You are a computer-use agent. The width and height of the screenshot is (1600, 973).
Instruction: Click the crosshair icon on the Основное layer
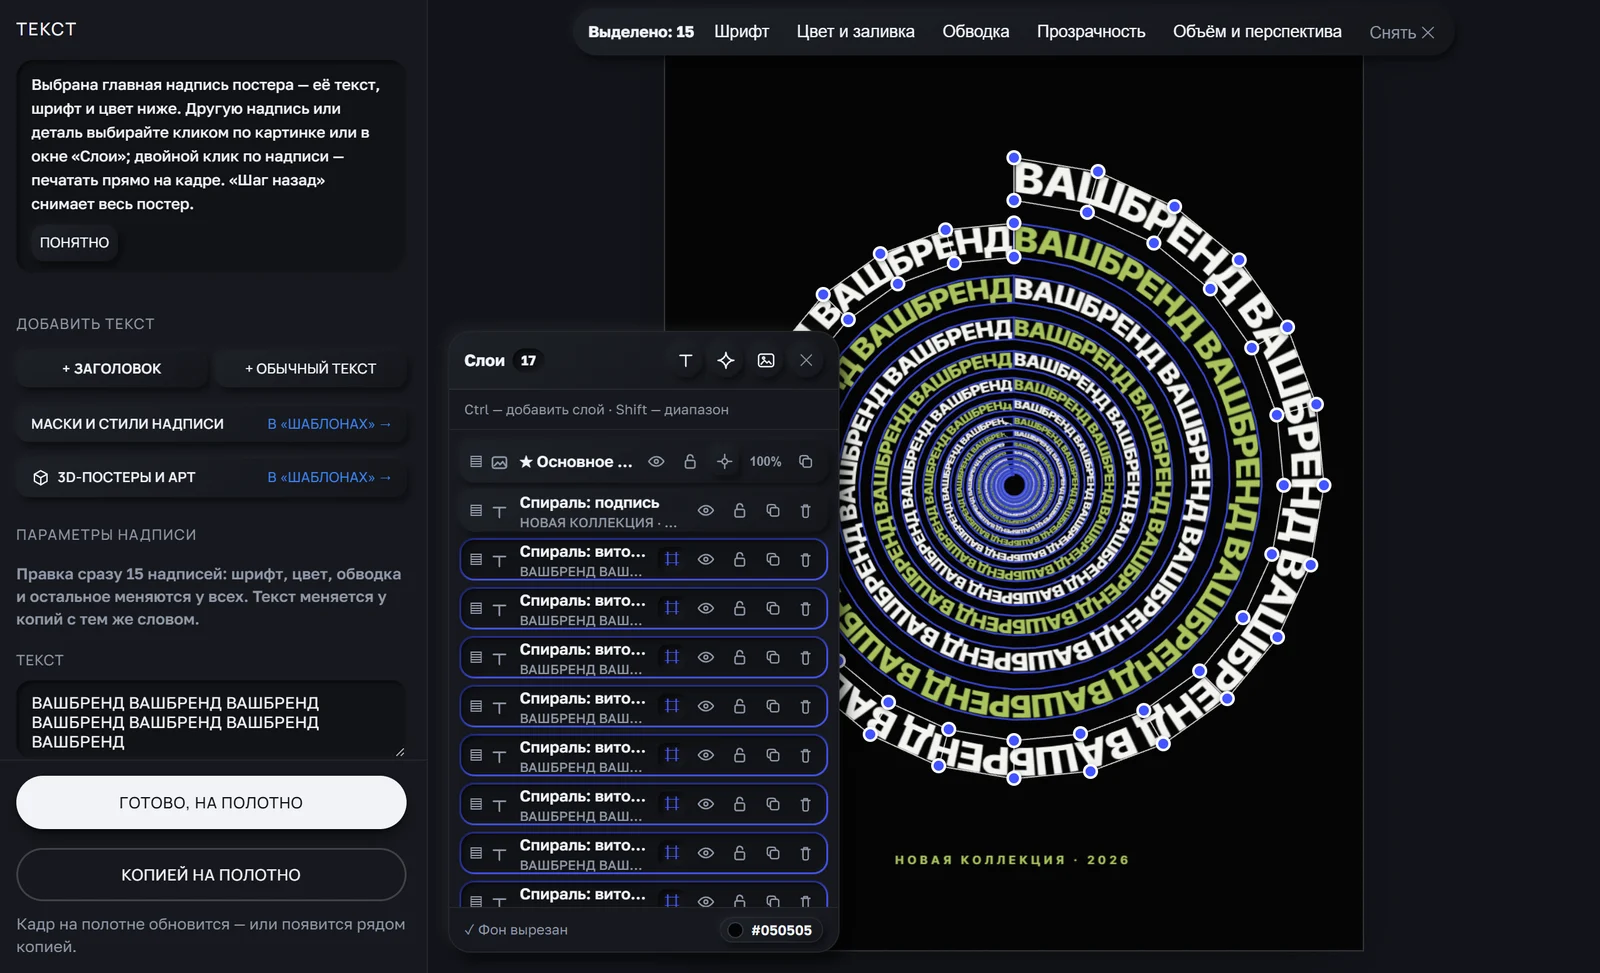pyautogui.click(x=724, y=462)
